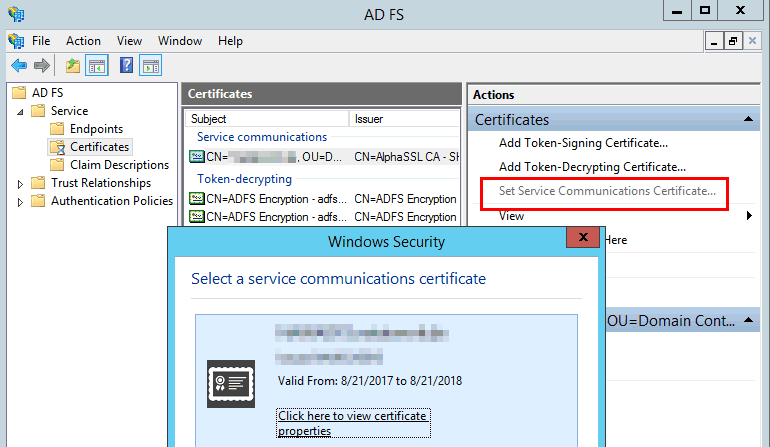Restore the inner MMC child window
This screenshot has height=447, width=770.
733,41
